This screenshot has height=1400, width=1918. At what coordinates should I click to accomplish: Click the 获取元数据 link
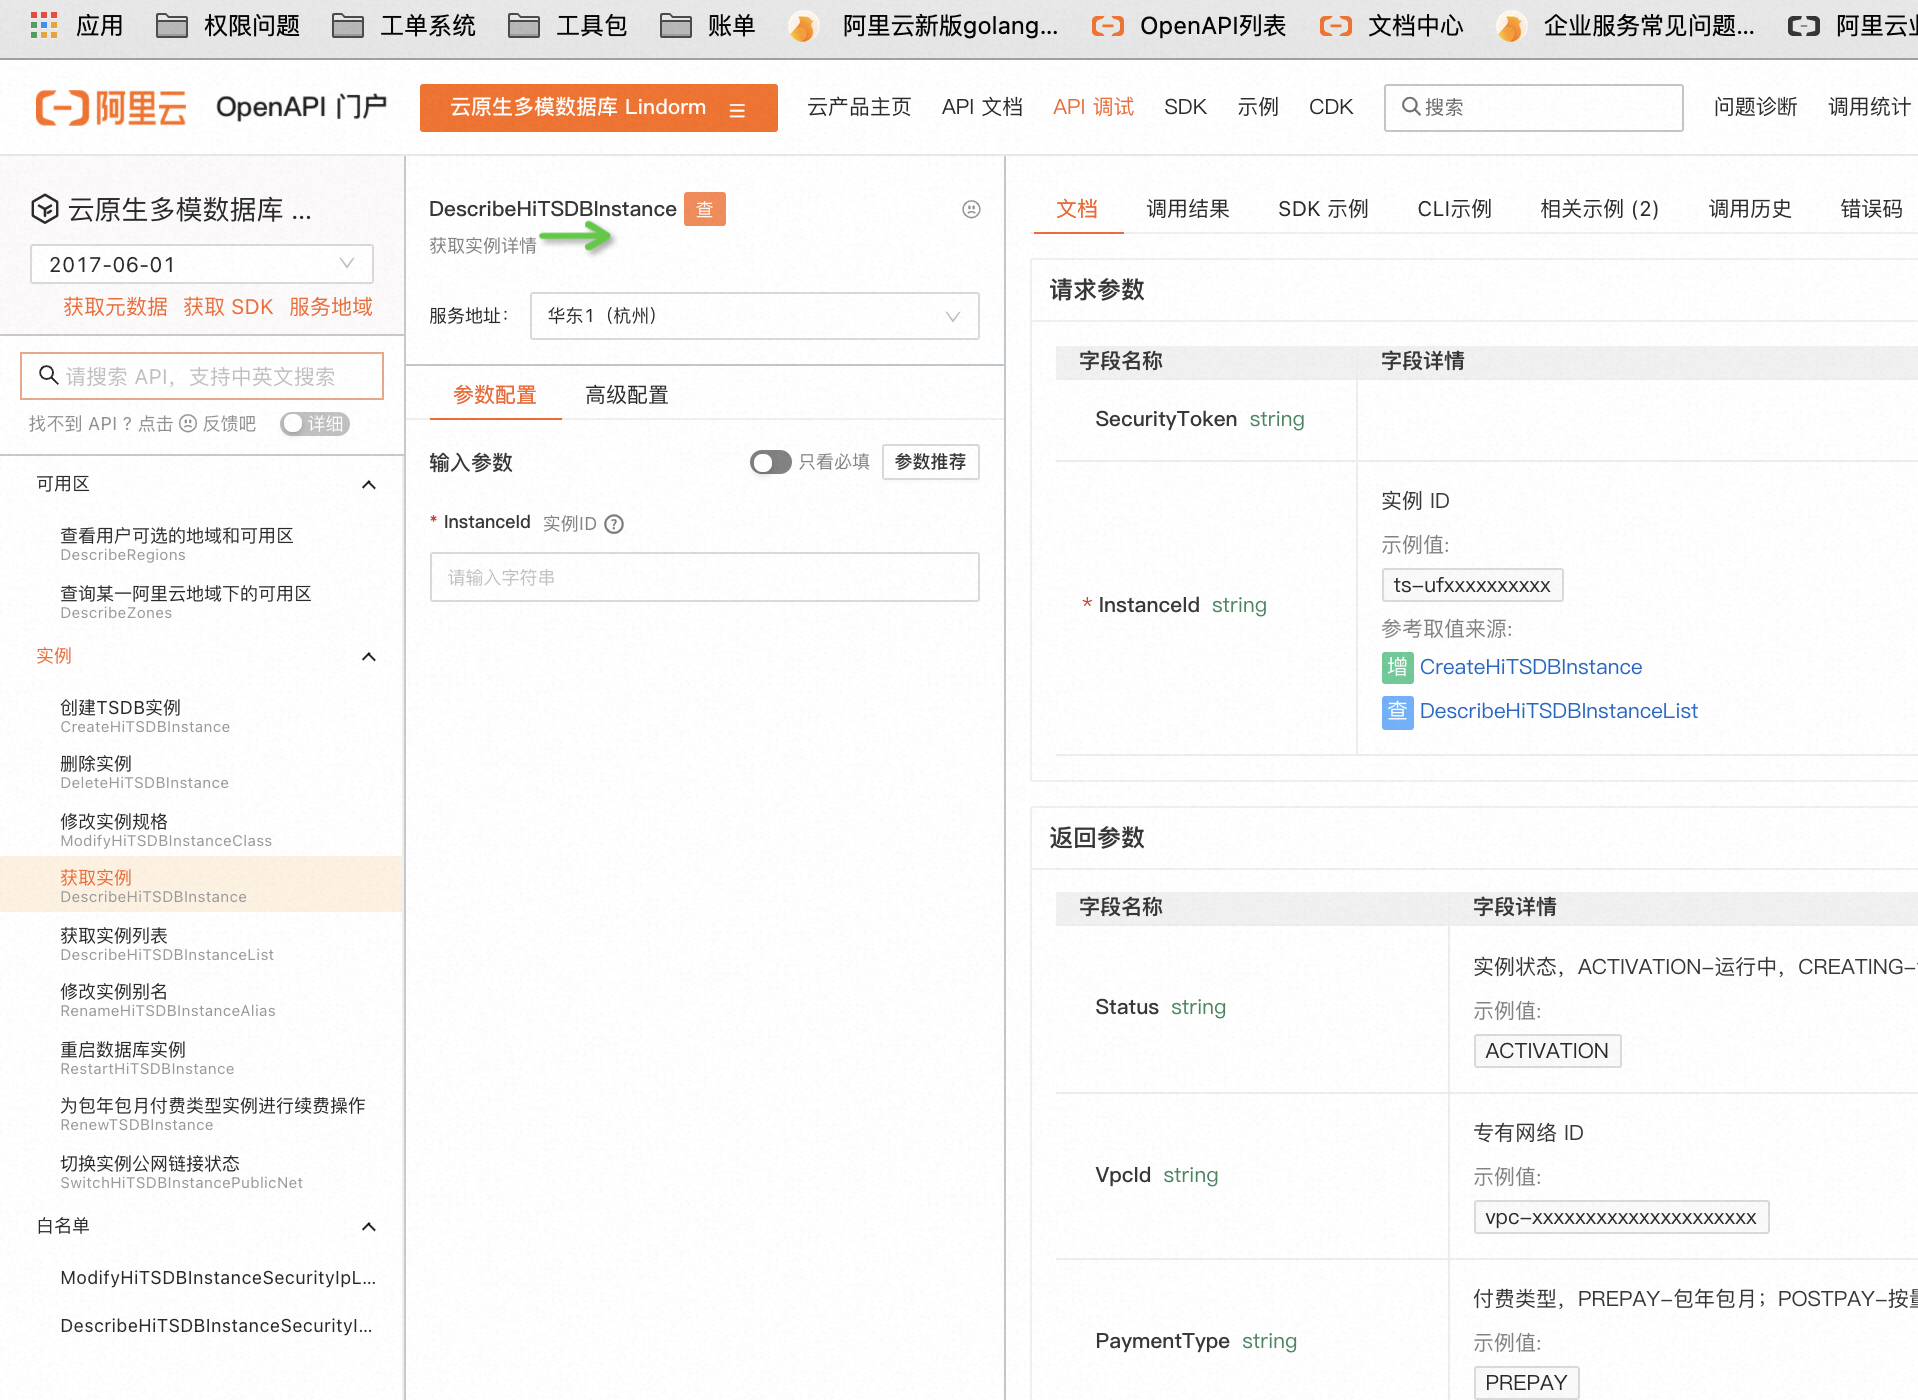tap(115, 307)
